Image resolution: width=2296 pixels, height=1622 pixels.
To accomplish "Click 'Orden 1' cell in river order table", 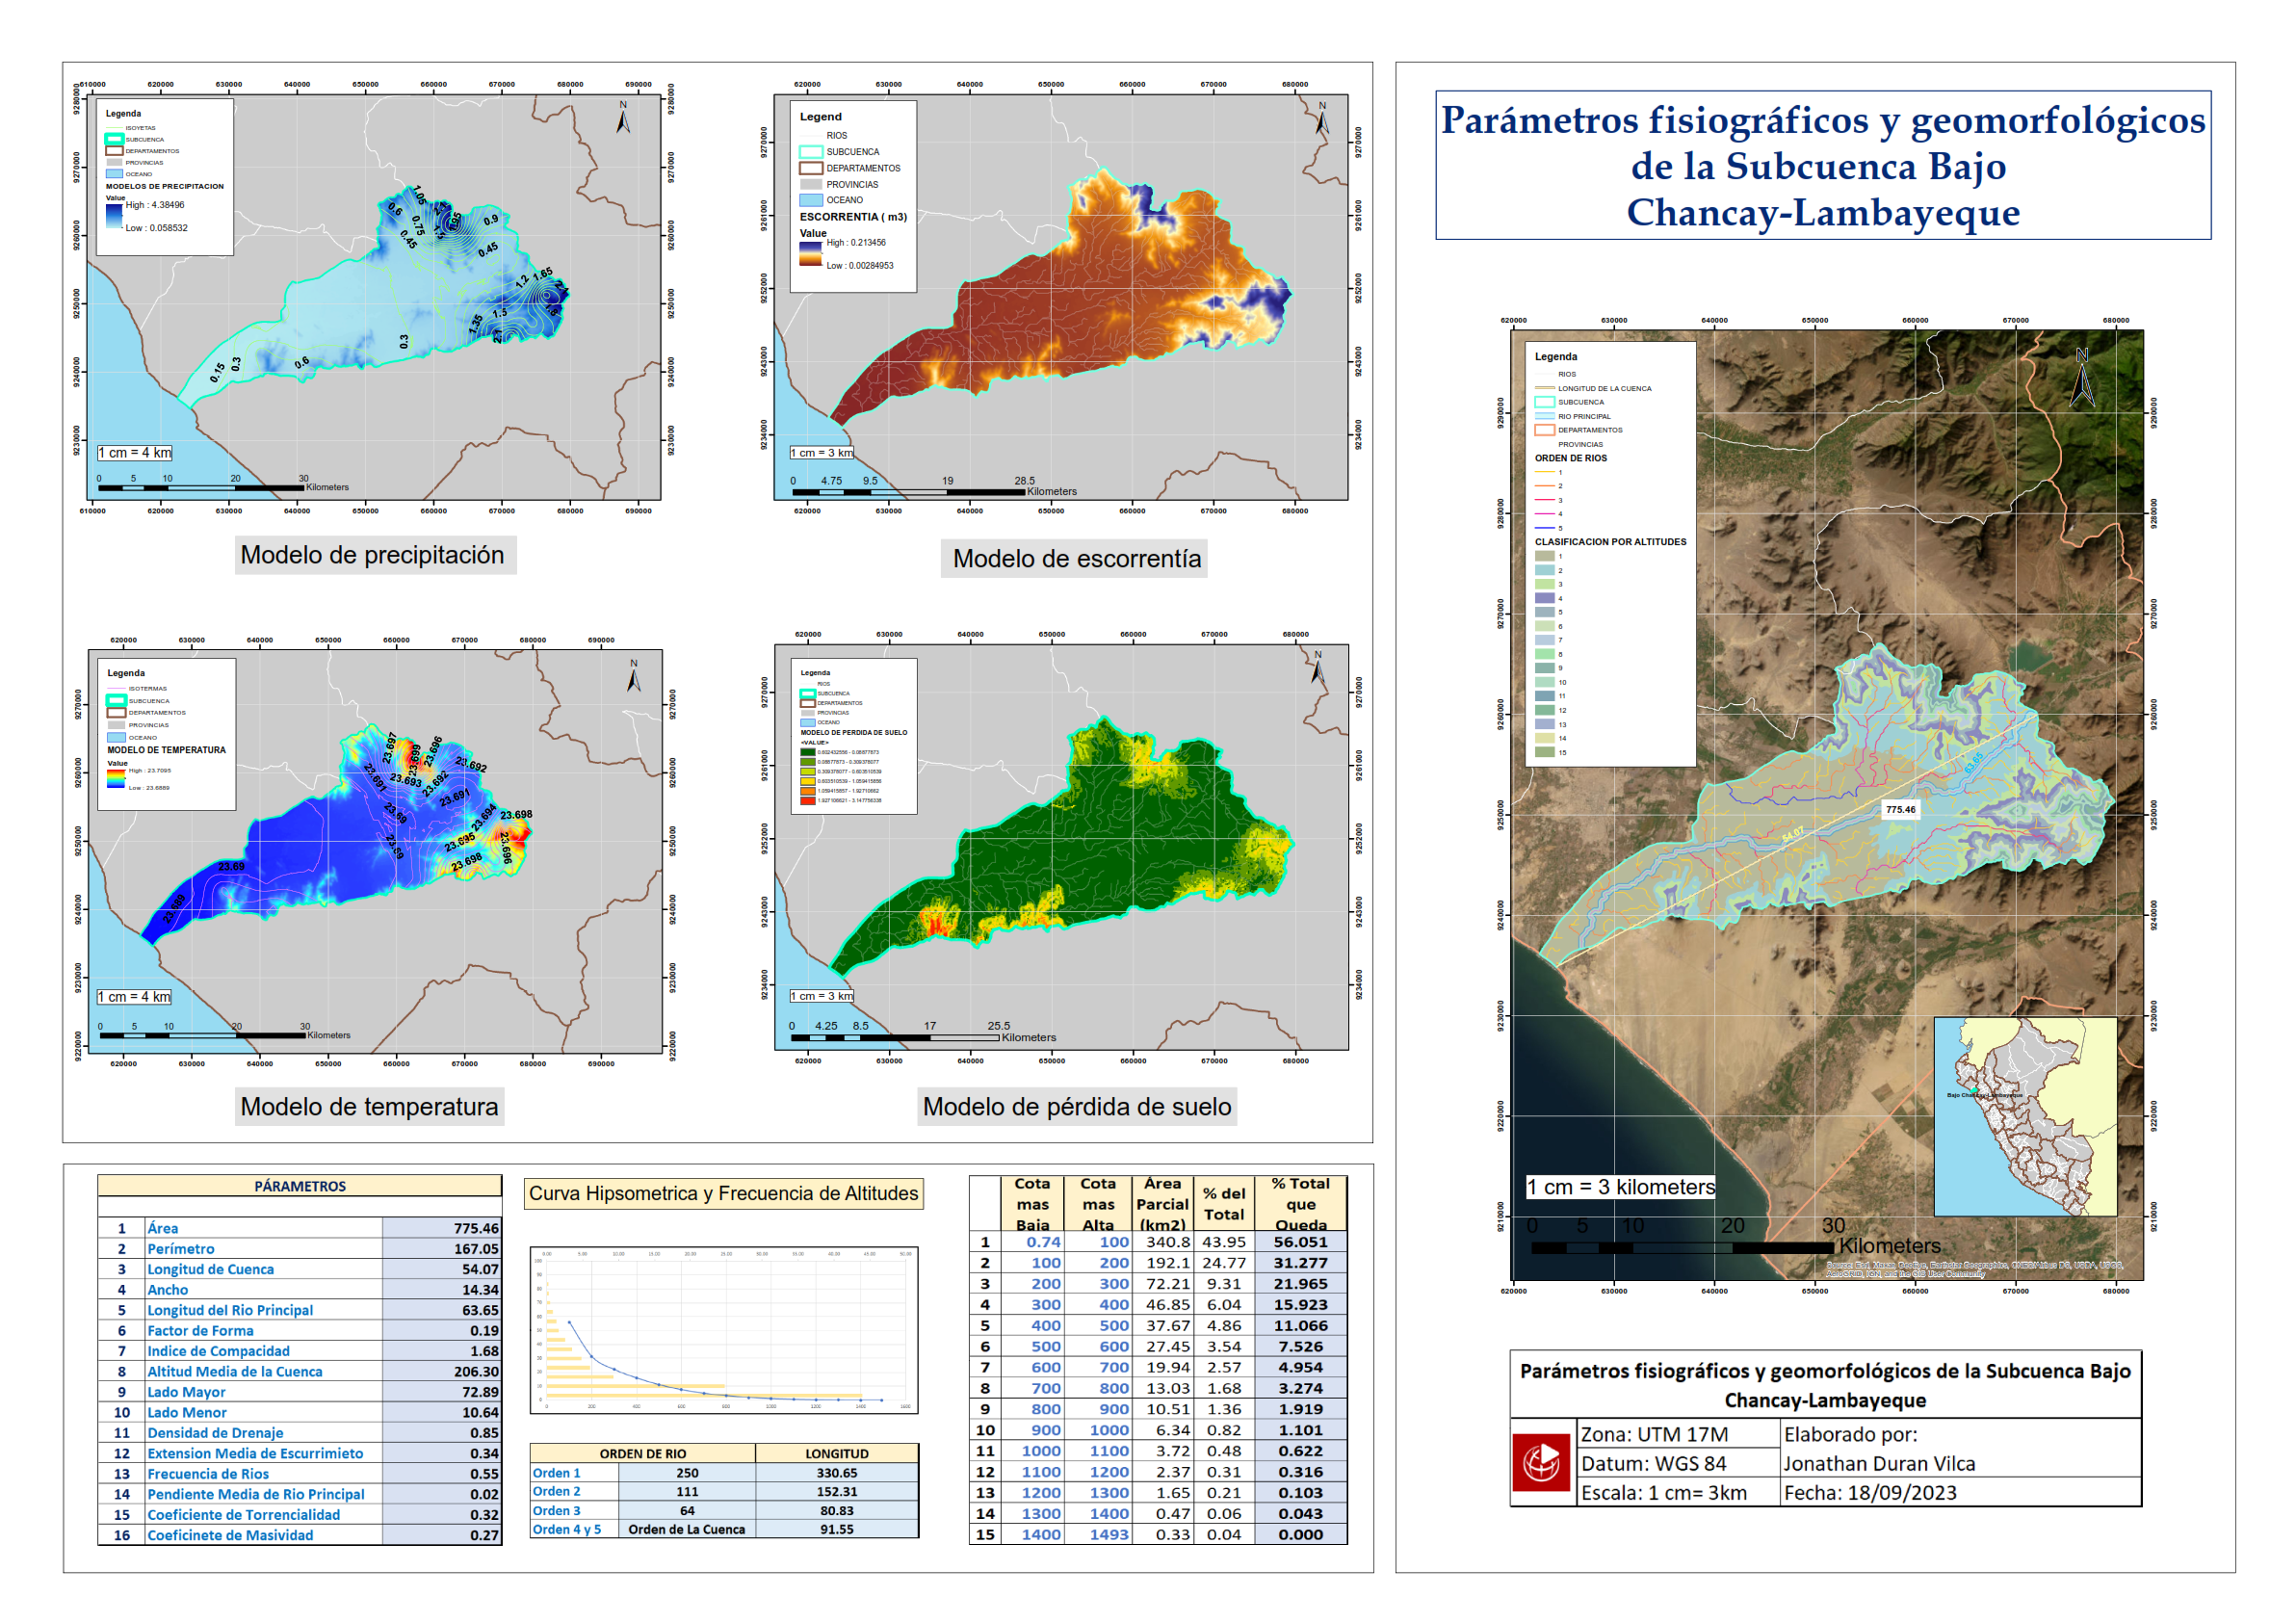I will pyautogui.click(x=556, y=1473).
